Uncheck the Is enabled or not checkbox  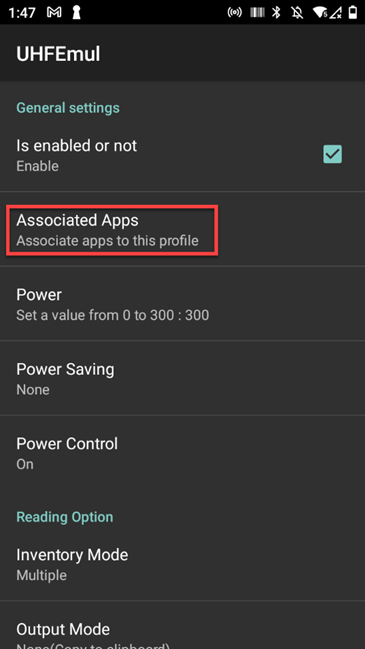point(332,154)
